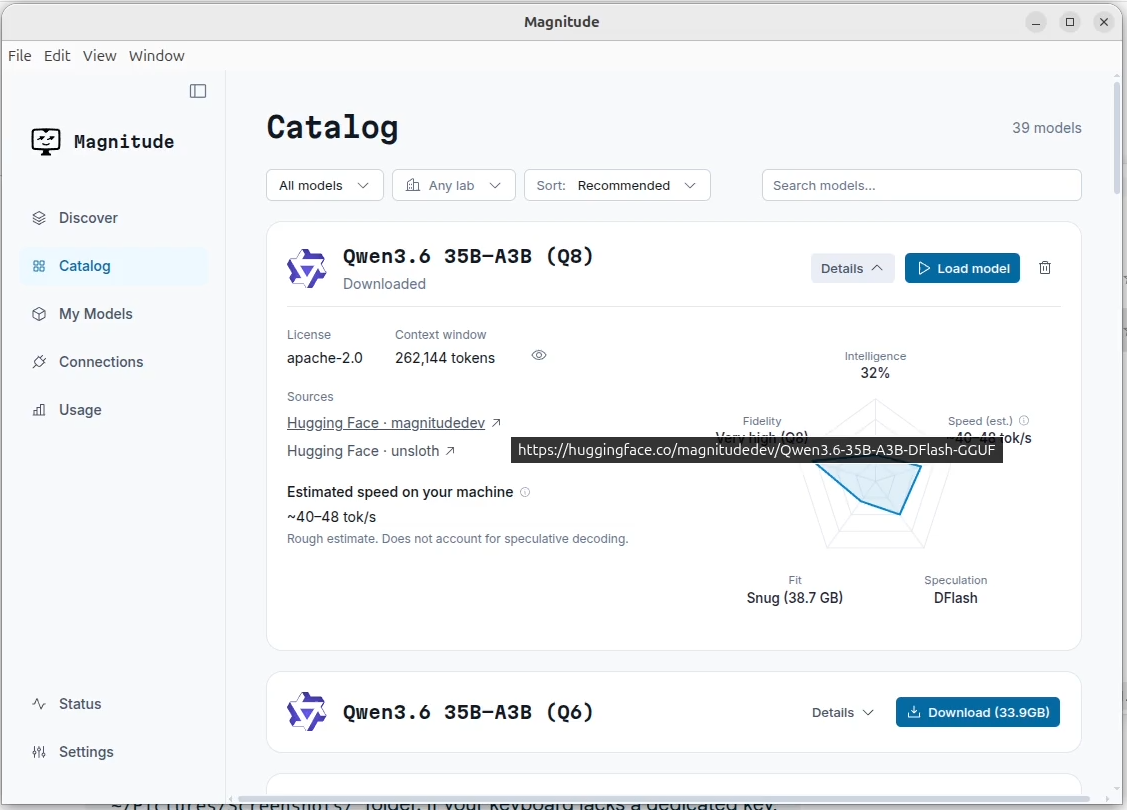The width and height of the screenshot is (1127, 810).
Task: Click the vertical scrollbar of the catalog
Action: [1117, 137]
